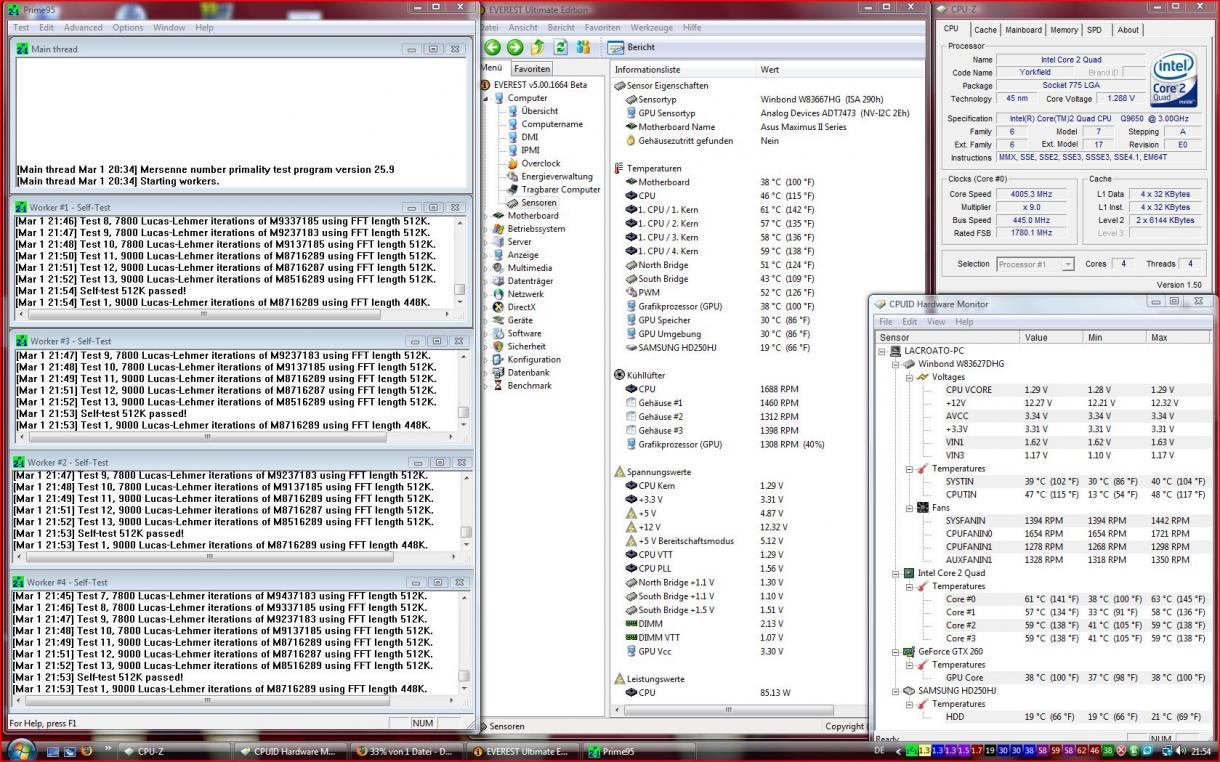
Task: Select Übersicht node in EVEREST tree
Action: point(540,111)
